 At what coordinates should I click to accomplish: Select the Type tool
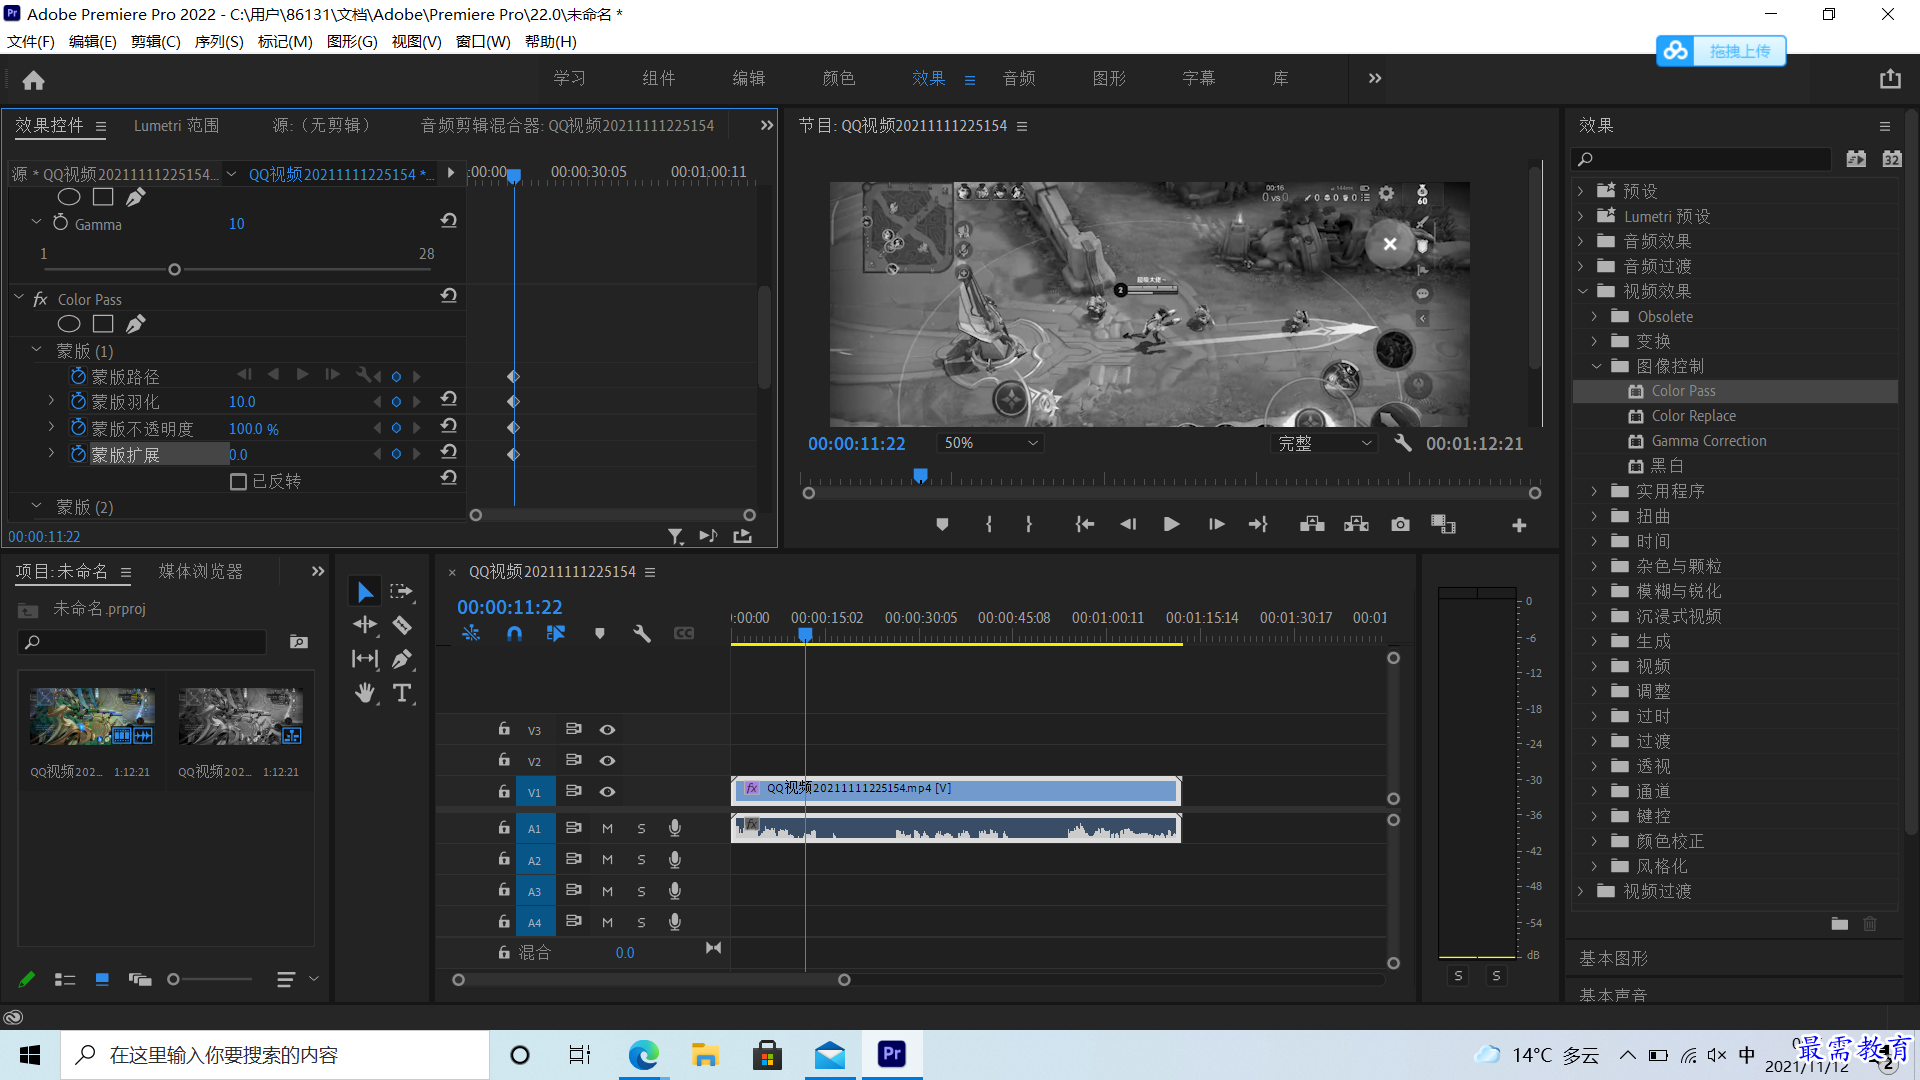[x=402, y=692]
